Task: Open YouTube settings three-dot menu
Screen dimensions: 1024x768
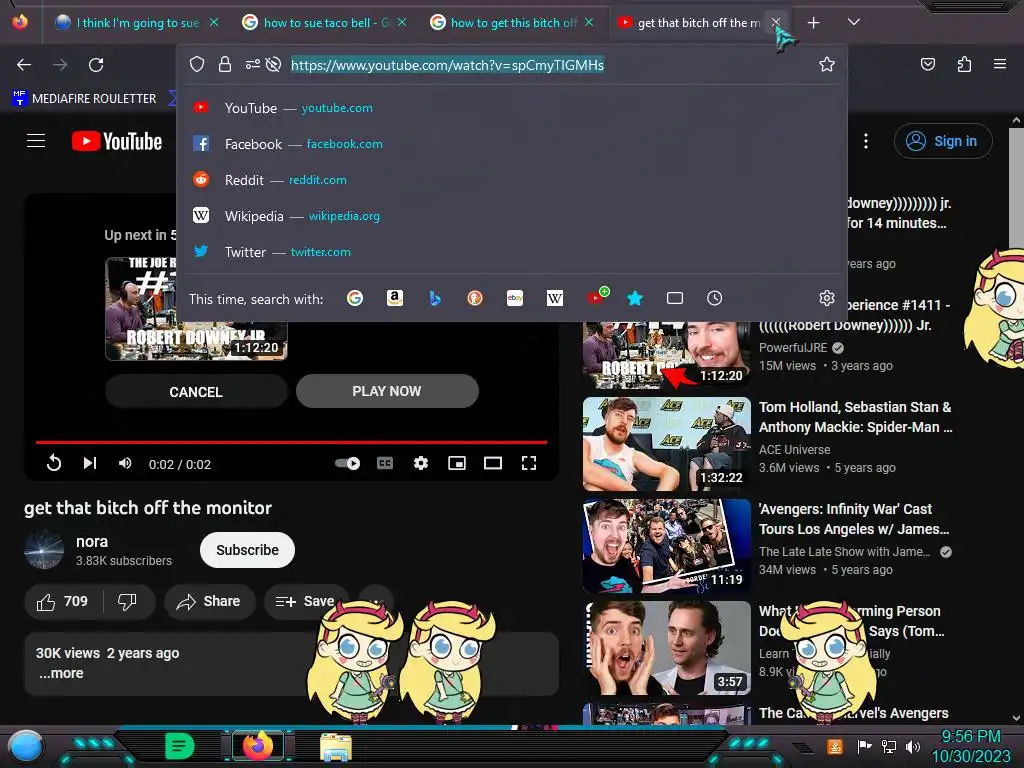Action: click(866, 141)
